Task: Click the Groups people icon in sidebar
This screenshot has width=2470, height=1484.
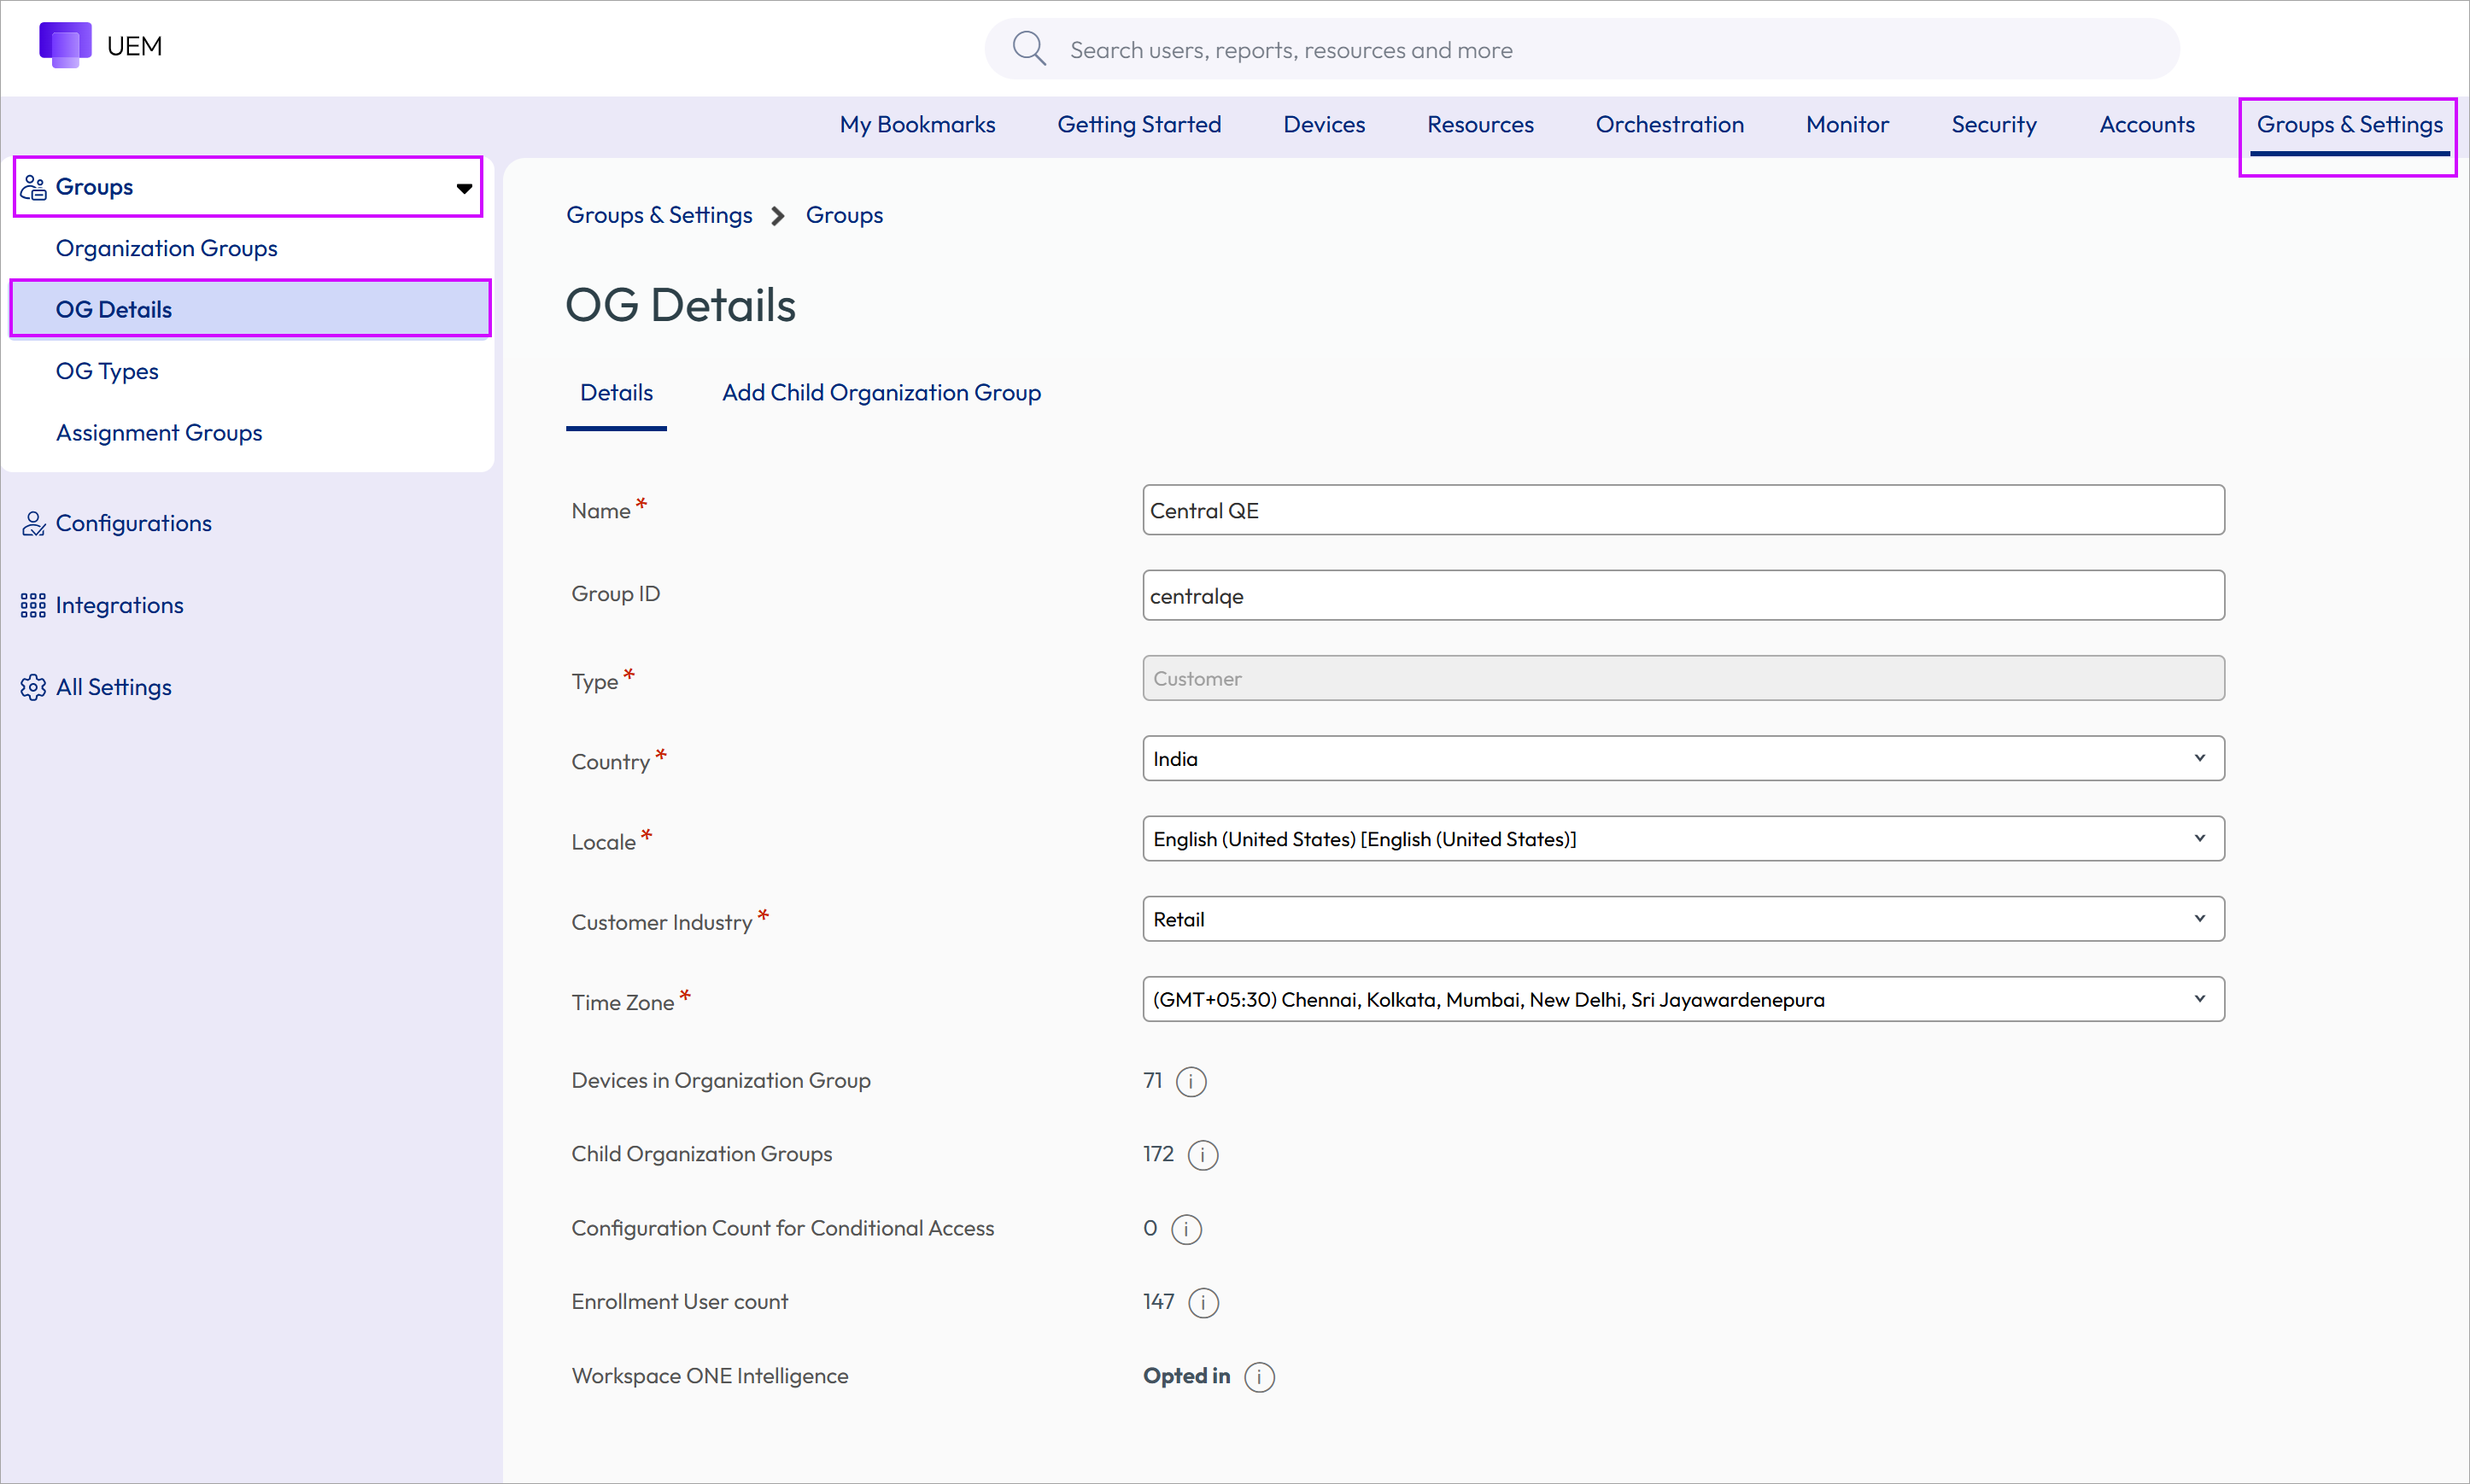Action: tap(33, 187)
